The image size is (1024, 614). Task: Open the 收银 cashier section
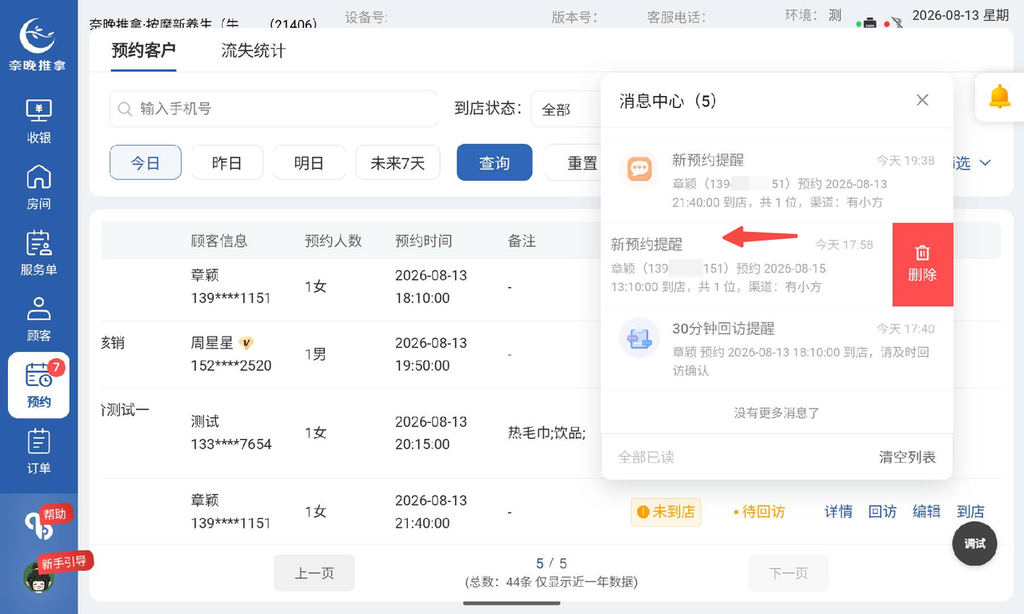coord(39,121)
